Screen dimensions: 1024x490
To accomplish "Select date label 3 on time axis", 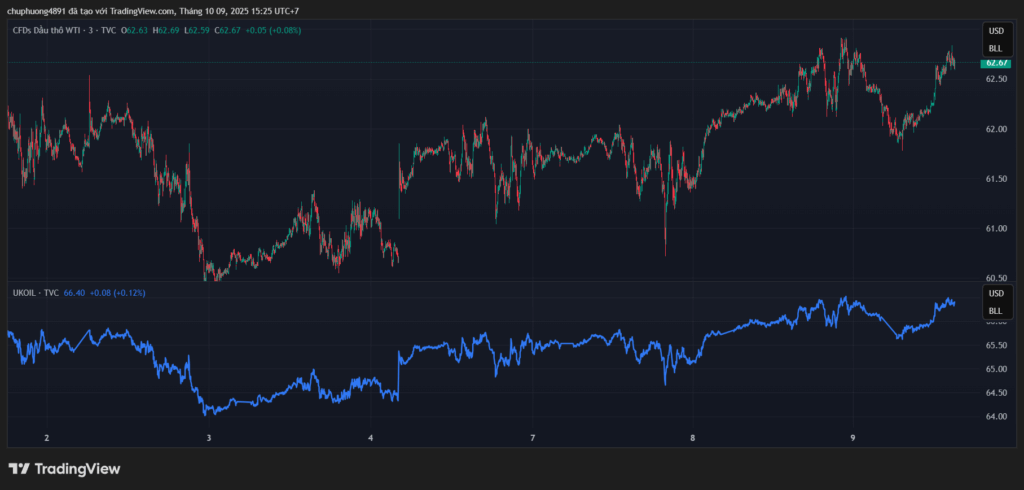I will tap(209, 438).
